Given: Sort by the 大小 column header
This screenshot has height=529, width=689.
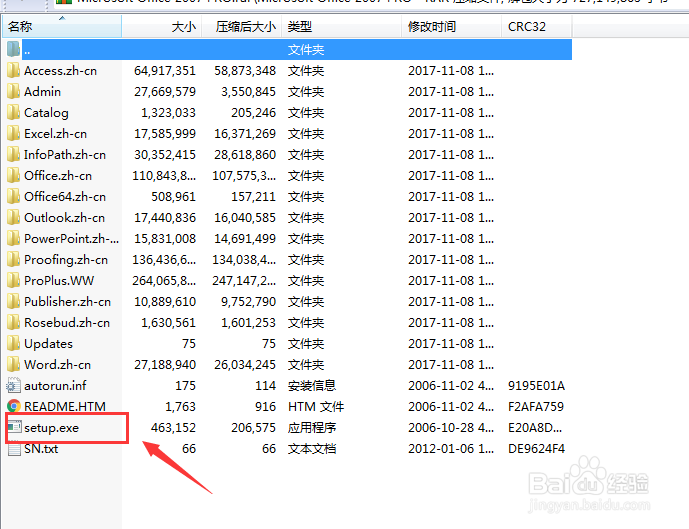Looking at the screenshot, I should point(162,27).
